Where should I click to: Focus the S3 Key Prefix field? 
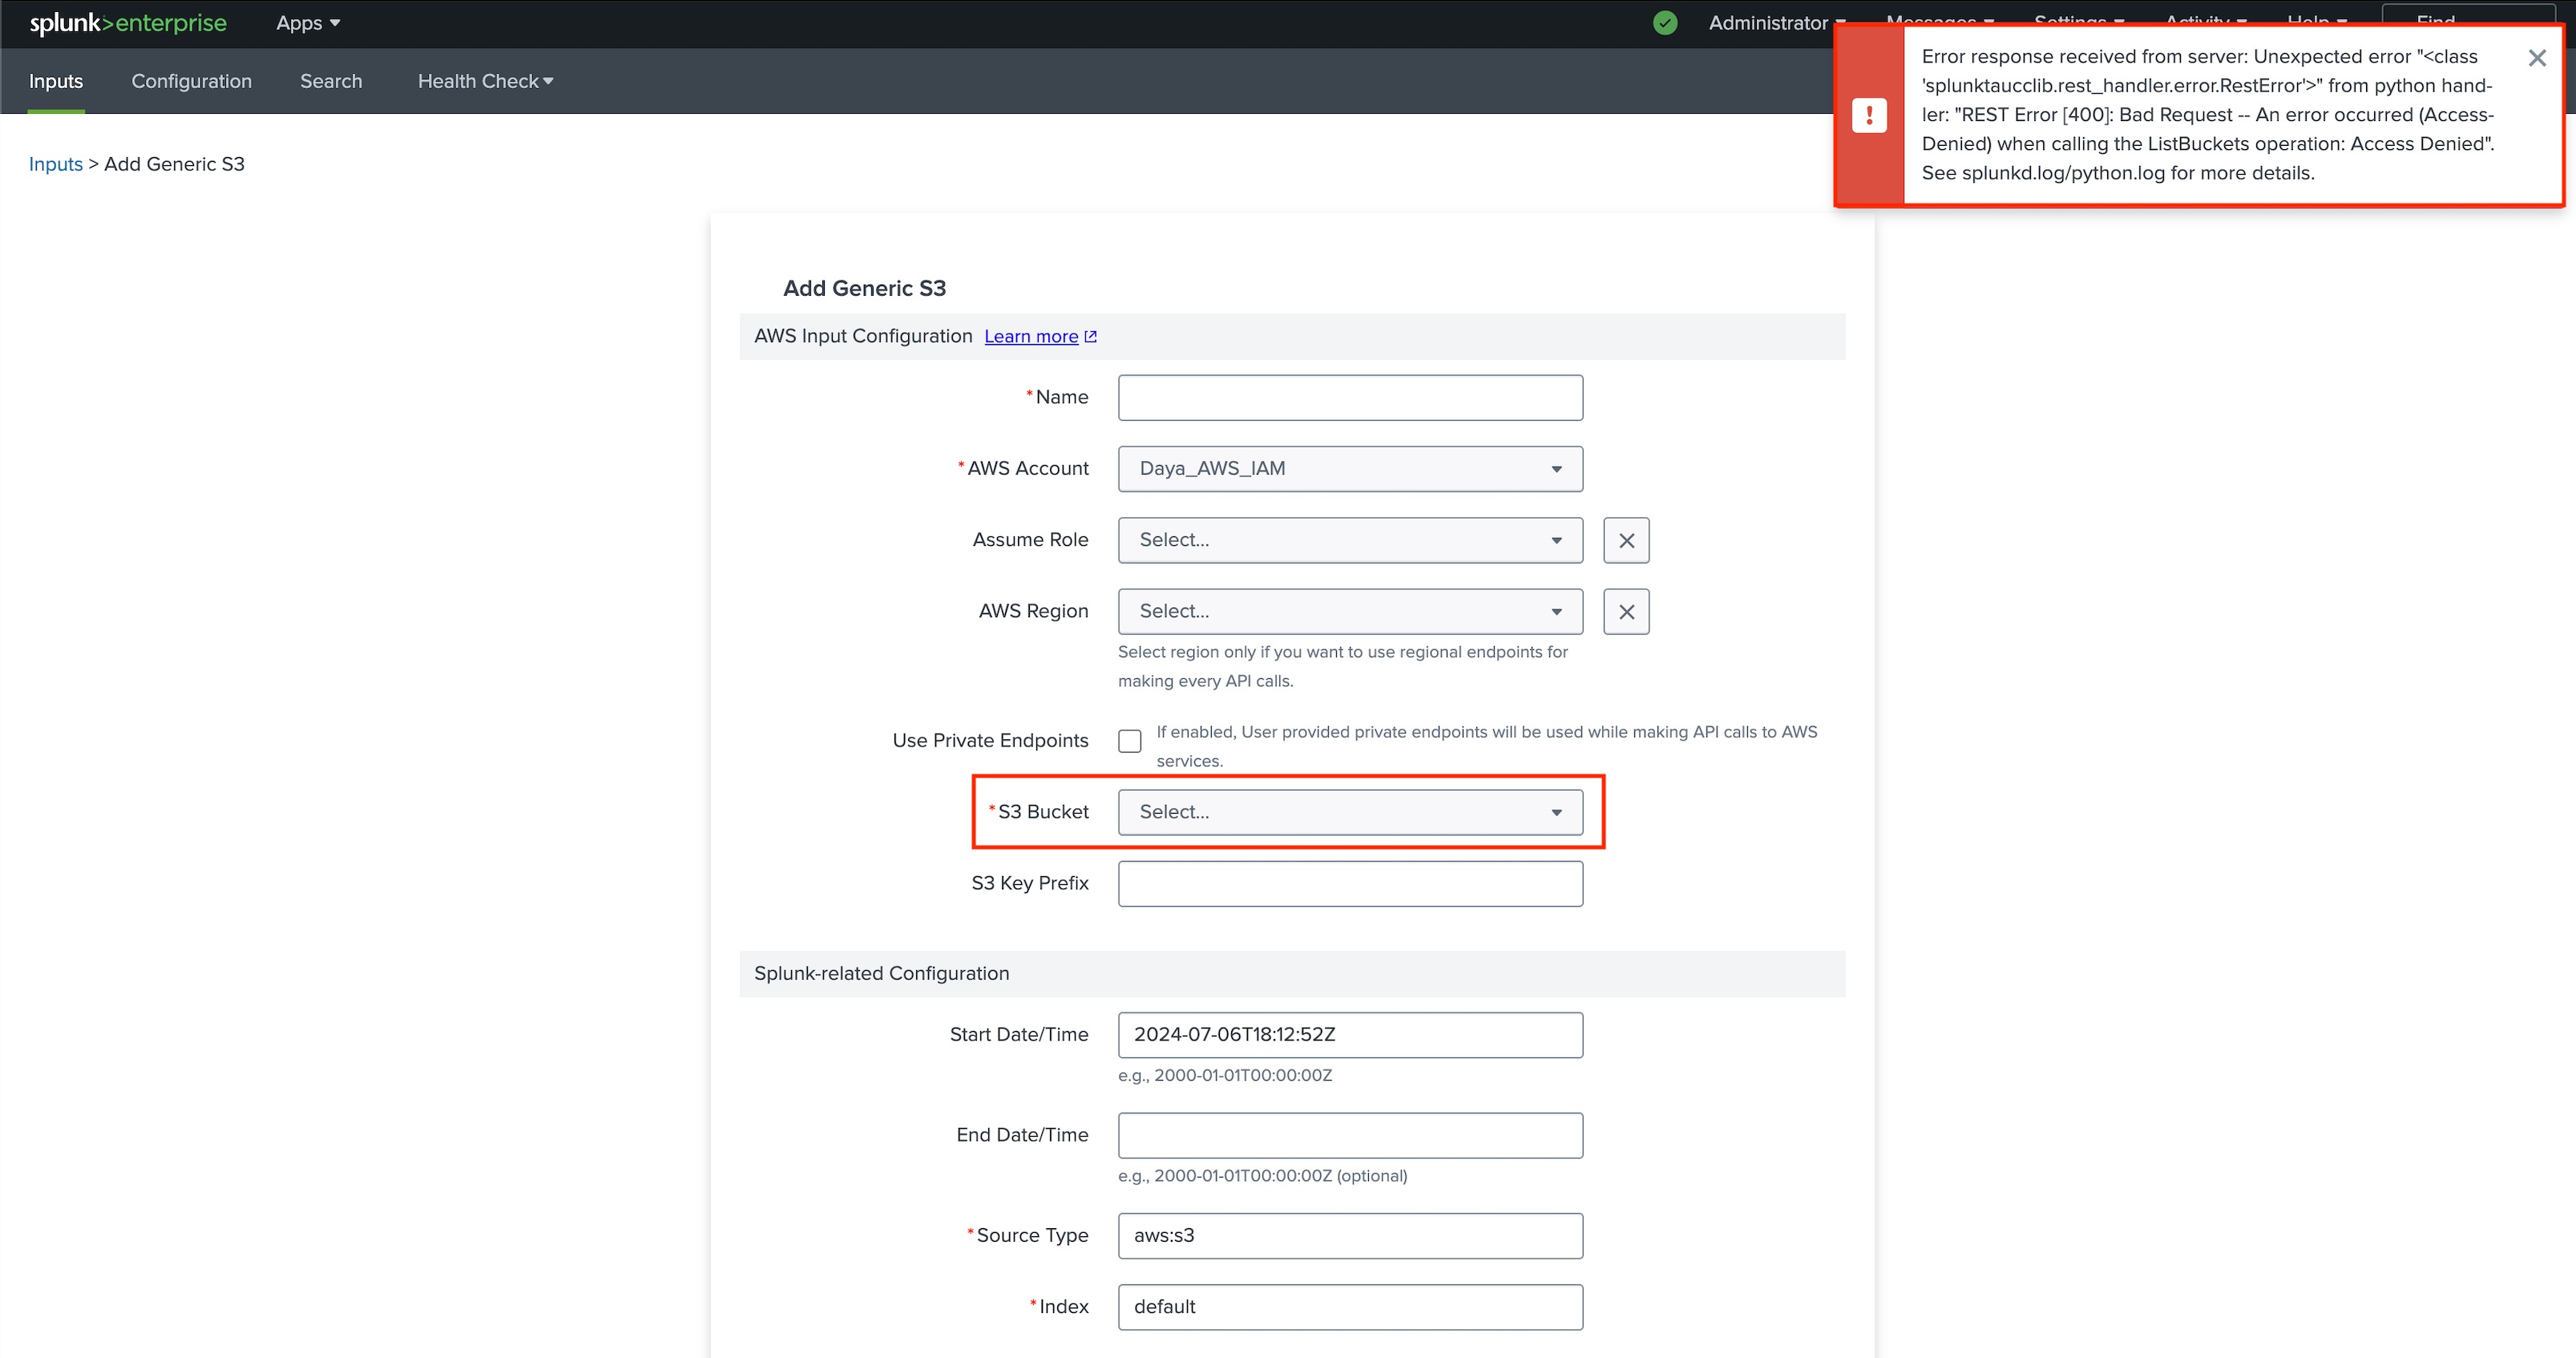tap(1350, 884)
